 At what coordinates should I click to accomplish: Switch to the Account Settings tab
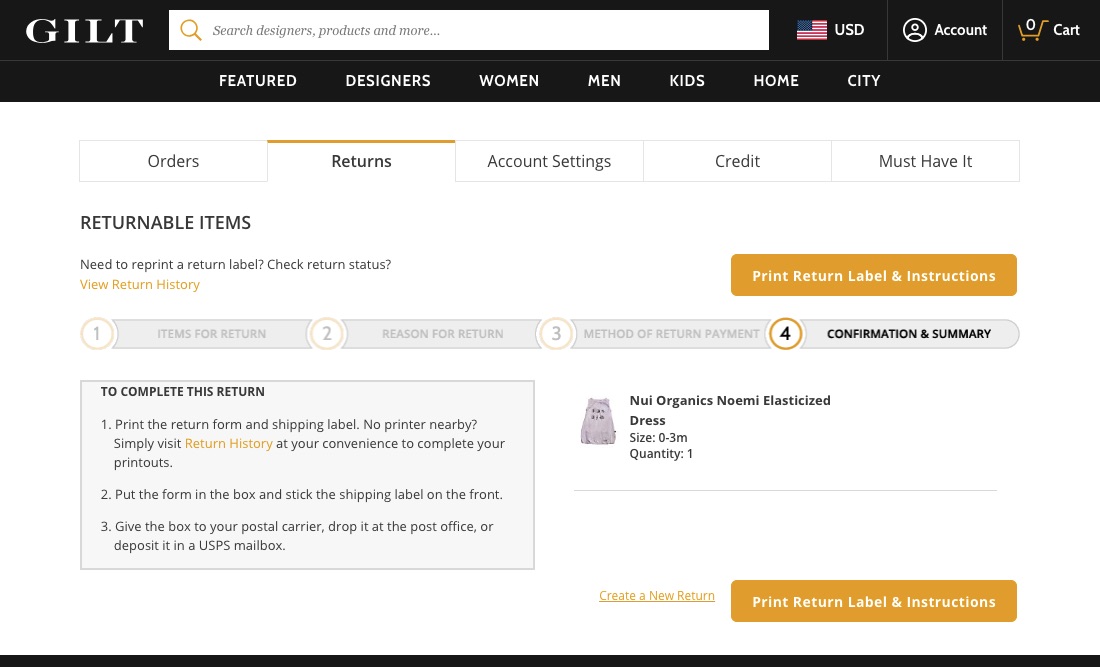(549, 161)
